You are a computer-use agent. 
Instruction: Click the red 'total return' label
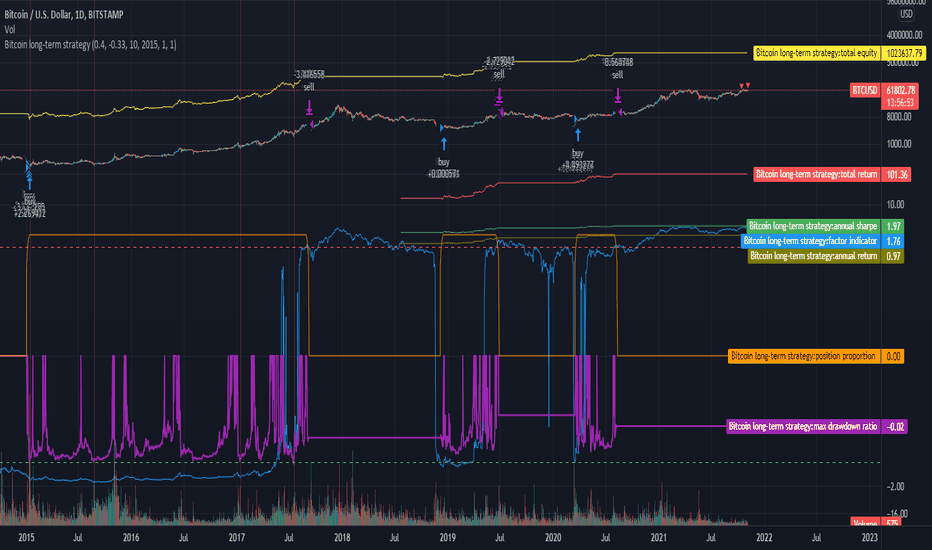pos(817,174)
